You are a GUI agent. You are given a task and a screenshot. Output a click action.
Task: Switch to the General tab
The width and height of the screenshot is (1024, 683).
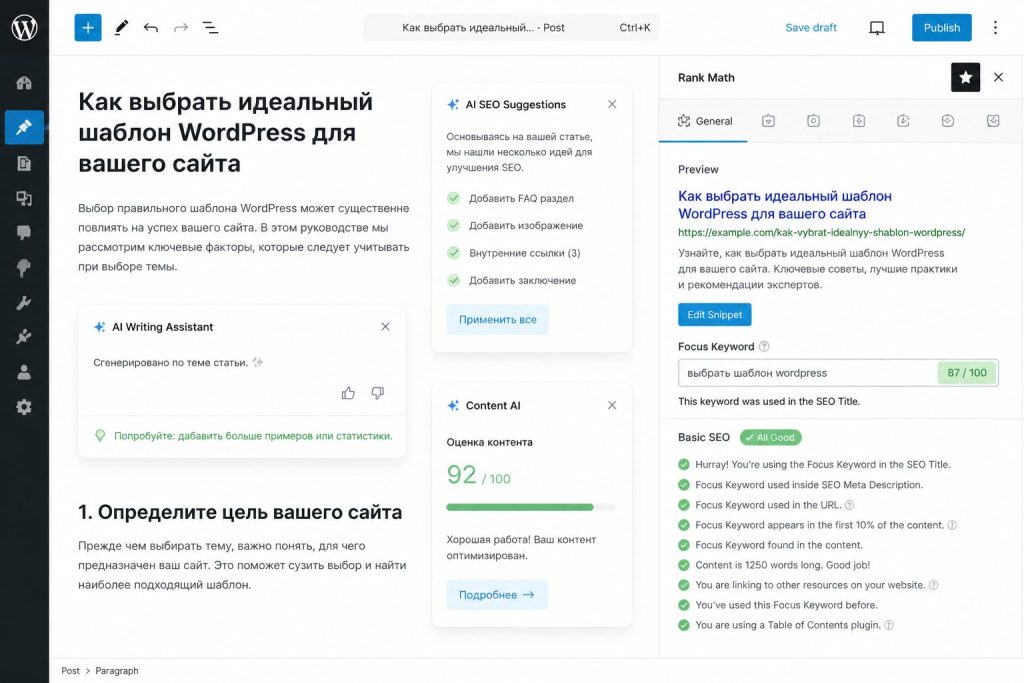[705, 121]
